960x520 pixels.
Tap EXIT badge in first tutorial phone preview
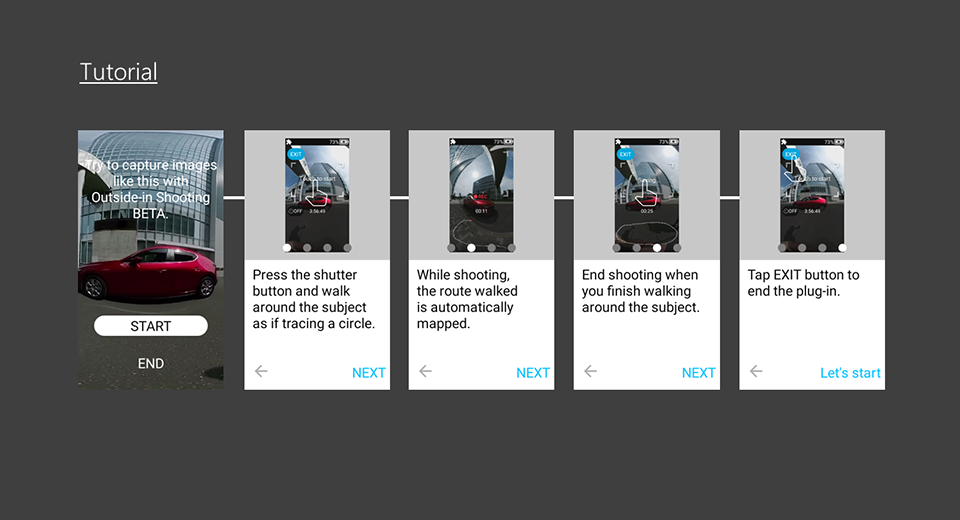point(296,154)
